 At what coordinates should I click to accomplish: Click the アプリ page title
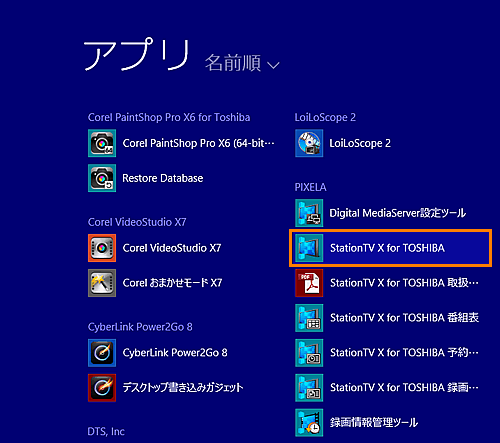coord(137,54)
